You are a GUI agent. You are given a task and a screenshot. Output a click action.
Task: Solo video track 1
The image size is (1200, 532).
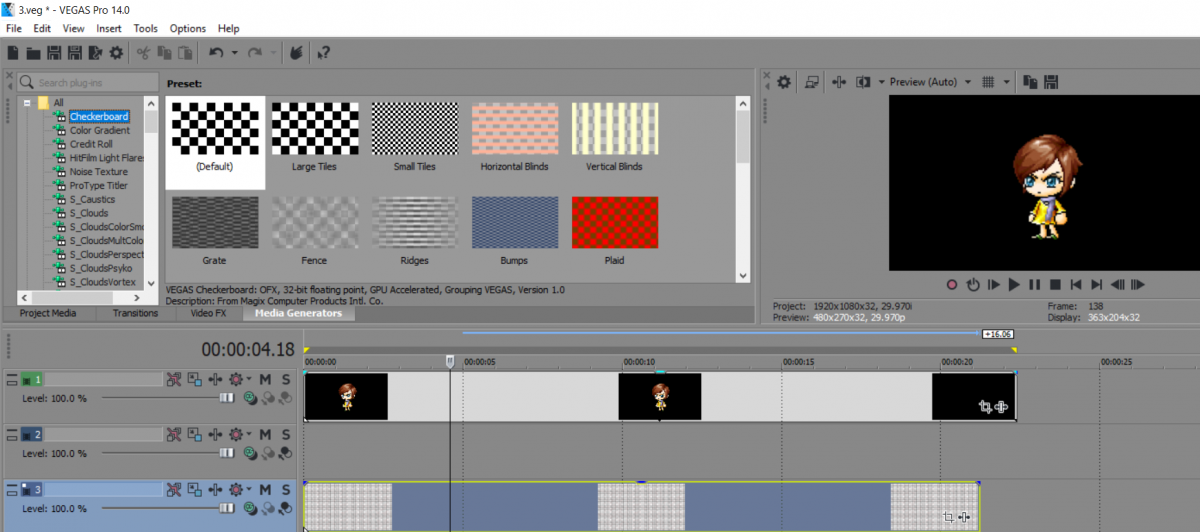click(285, 379)
